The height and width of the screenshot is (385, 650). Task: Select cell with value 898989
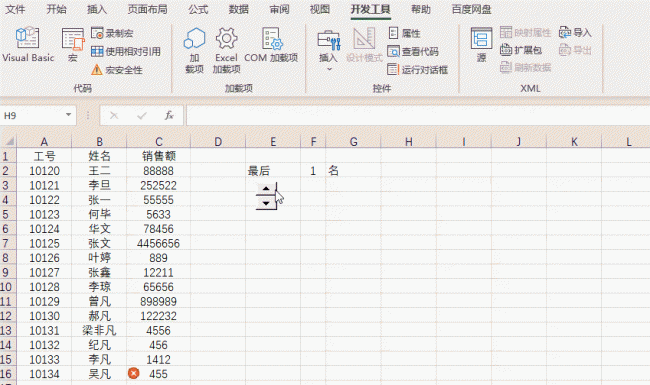pyautogui.click(x=158, y=301)
